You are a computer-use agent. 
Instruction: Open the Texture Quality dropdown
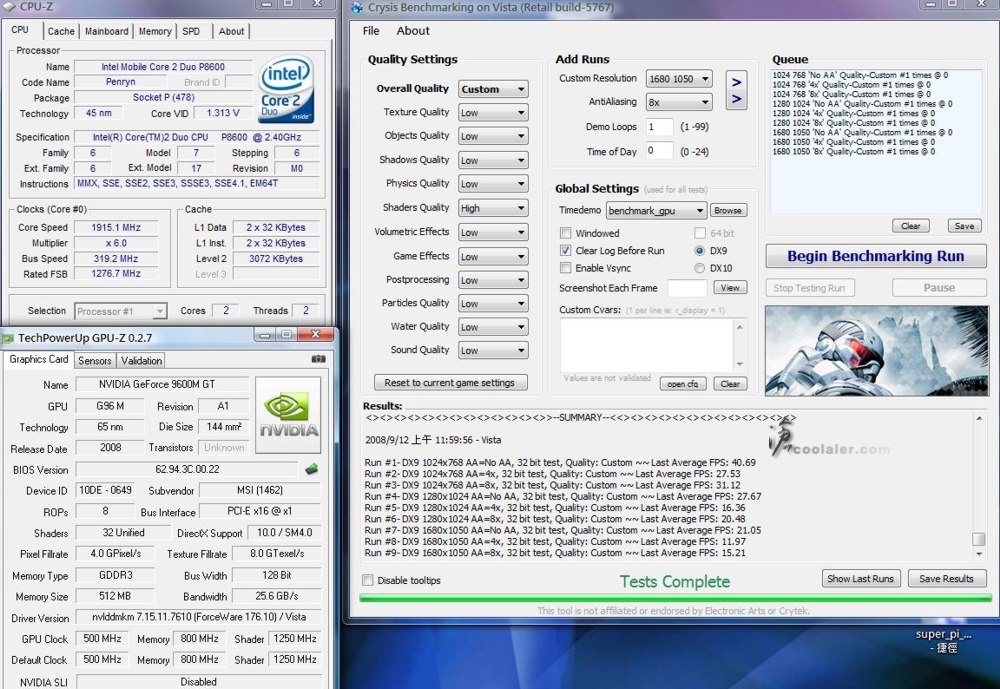click(x=493, y=113)
